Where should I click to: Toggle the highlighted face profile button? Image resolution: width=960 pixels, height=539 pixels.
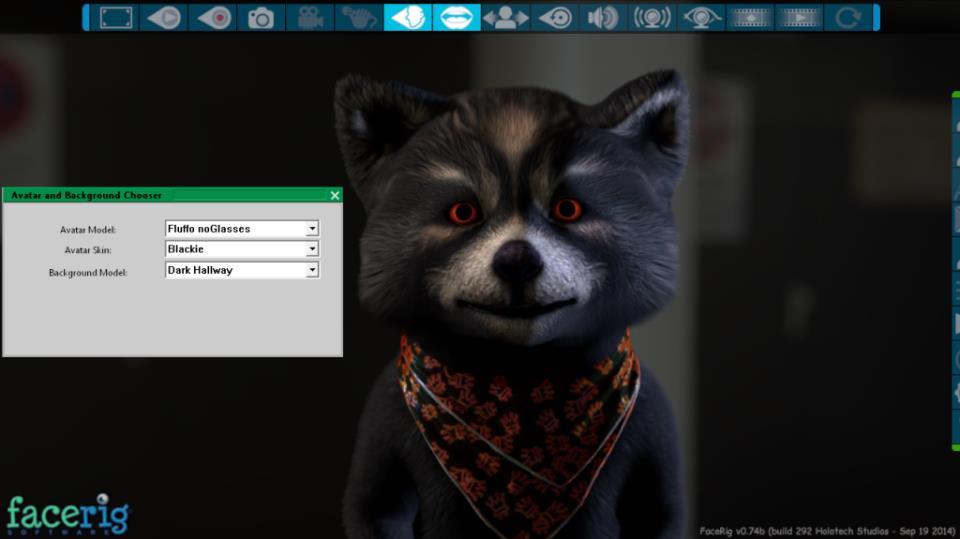pyautogui.click(x=407, y=17)
